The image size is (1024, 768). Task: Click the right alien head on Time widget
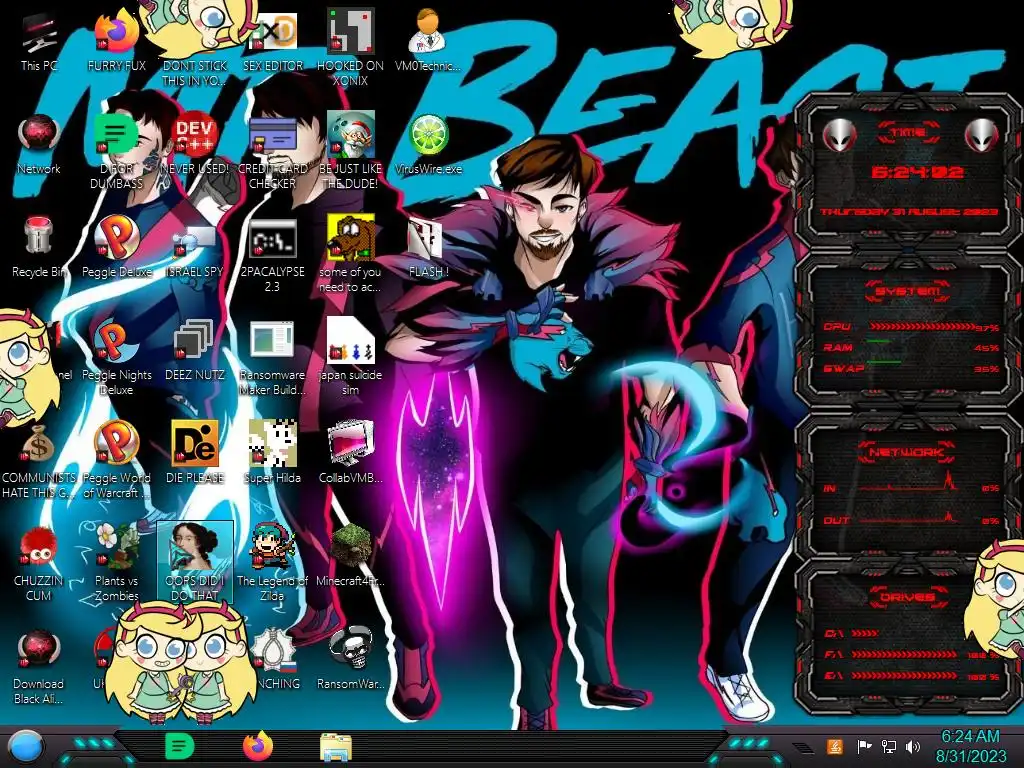[982, 135]
